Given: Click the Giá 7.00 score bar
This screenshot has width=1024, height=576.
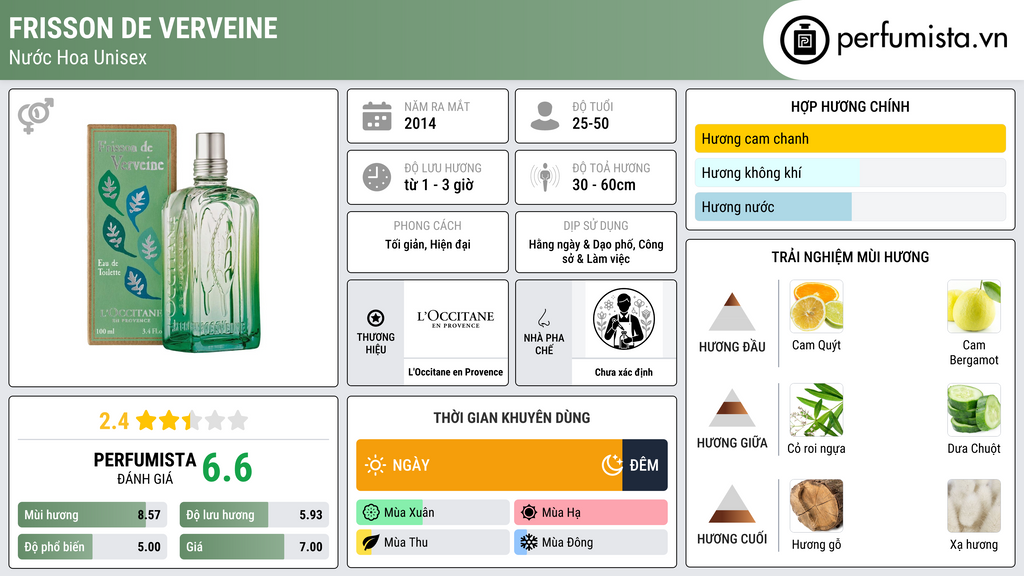Looking at the screenshot, I should click(254, 547).
